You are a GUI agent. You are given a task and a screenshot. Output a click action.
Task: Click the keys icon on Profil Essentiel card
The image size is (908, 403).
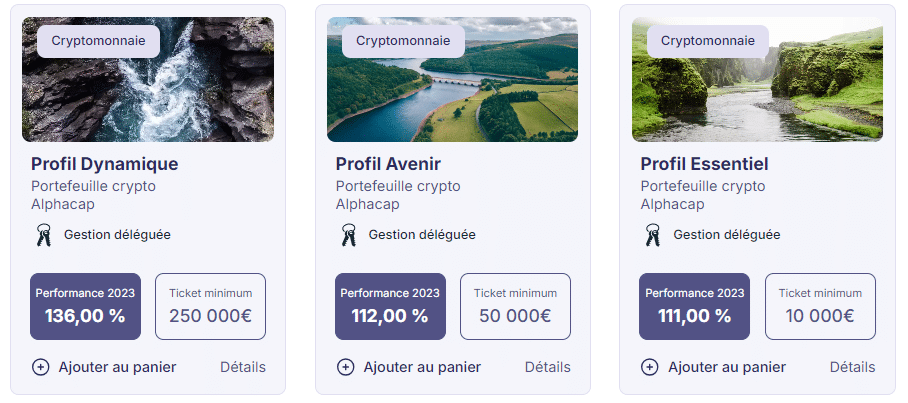tap(653, 235)
